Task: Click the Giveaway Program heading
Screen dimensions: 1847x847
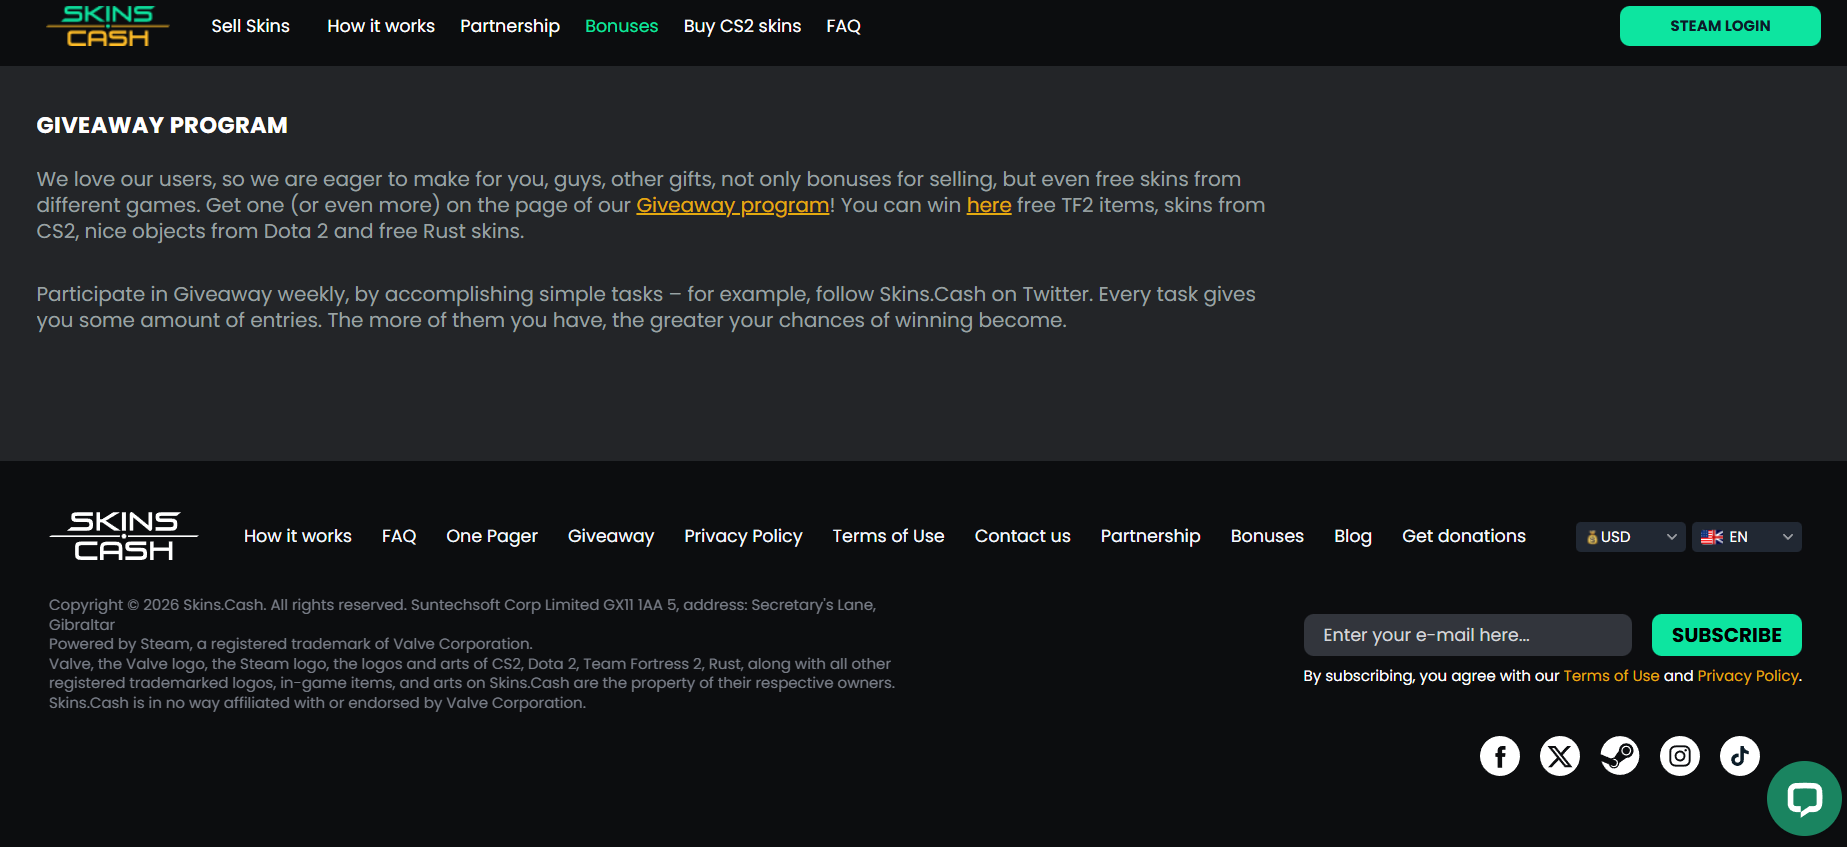Action: pyautogui.click(x=162, y=125)
